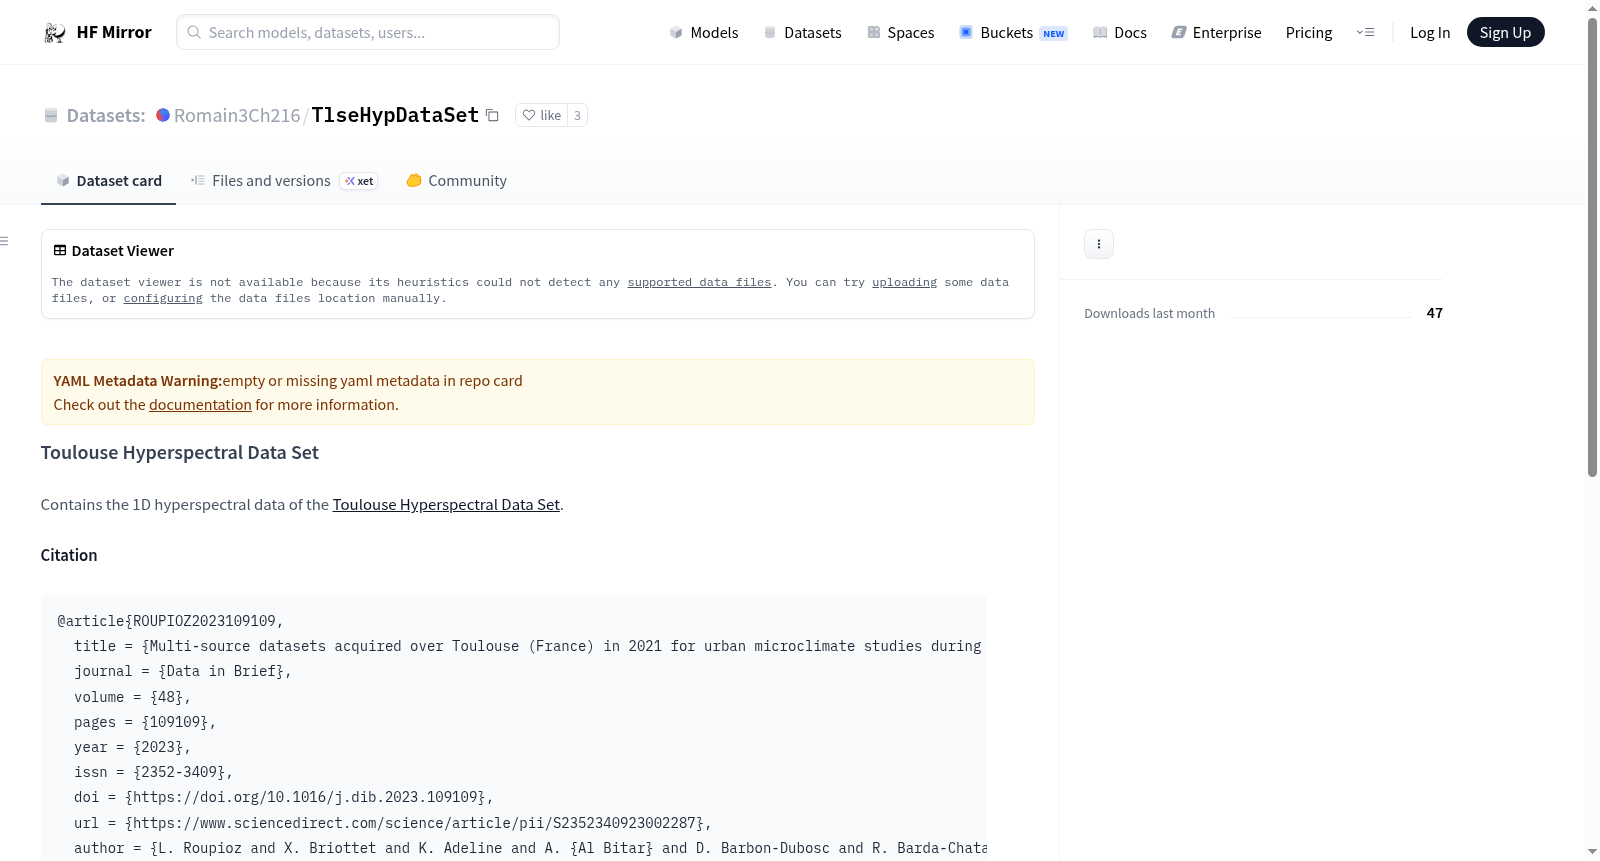This screenshot has height=861, width=1600.
Task: Follow the configuring link in Dataset Viewer
Action: click(163, 299)
